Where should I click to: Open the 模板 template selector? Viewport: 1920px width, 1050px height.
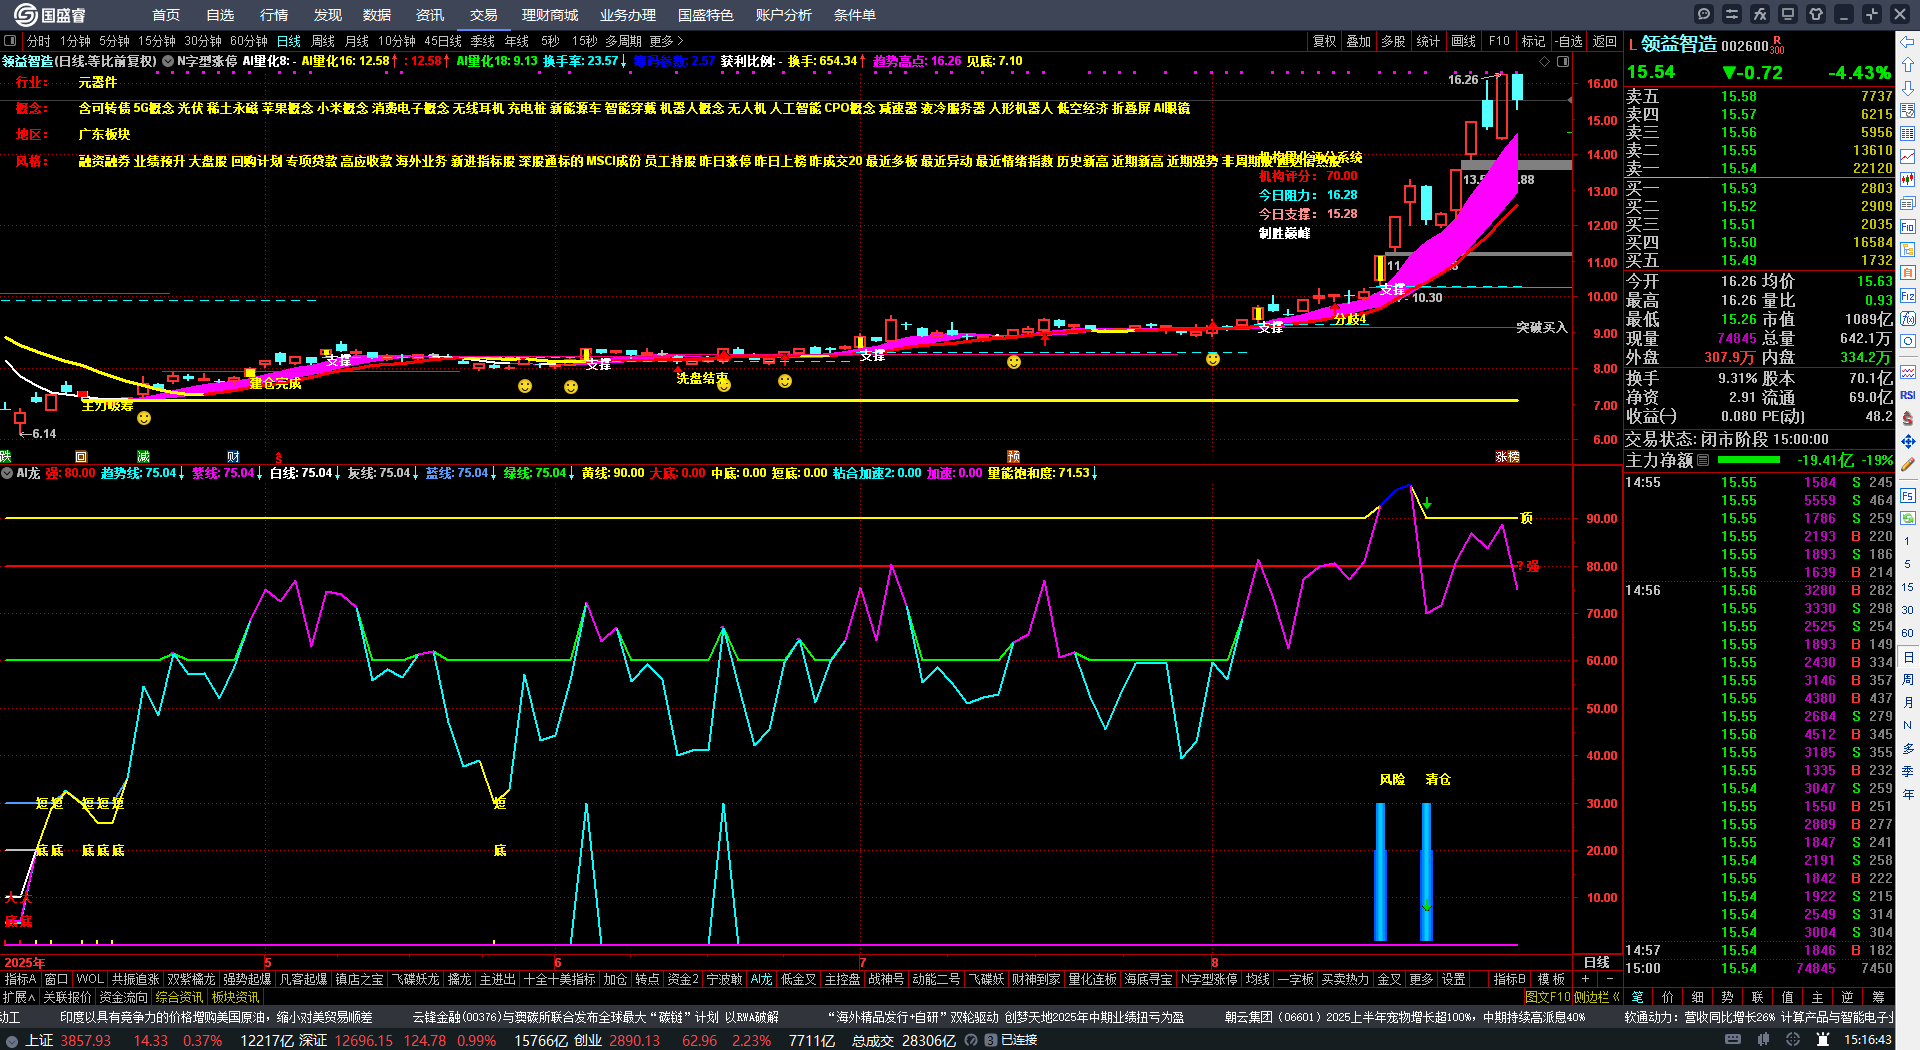(1551, 979)
